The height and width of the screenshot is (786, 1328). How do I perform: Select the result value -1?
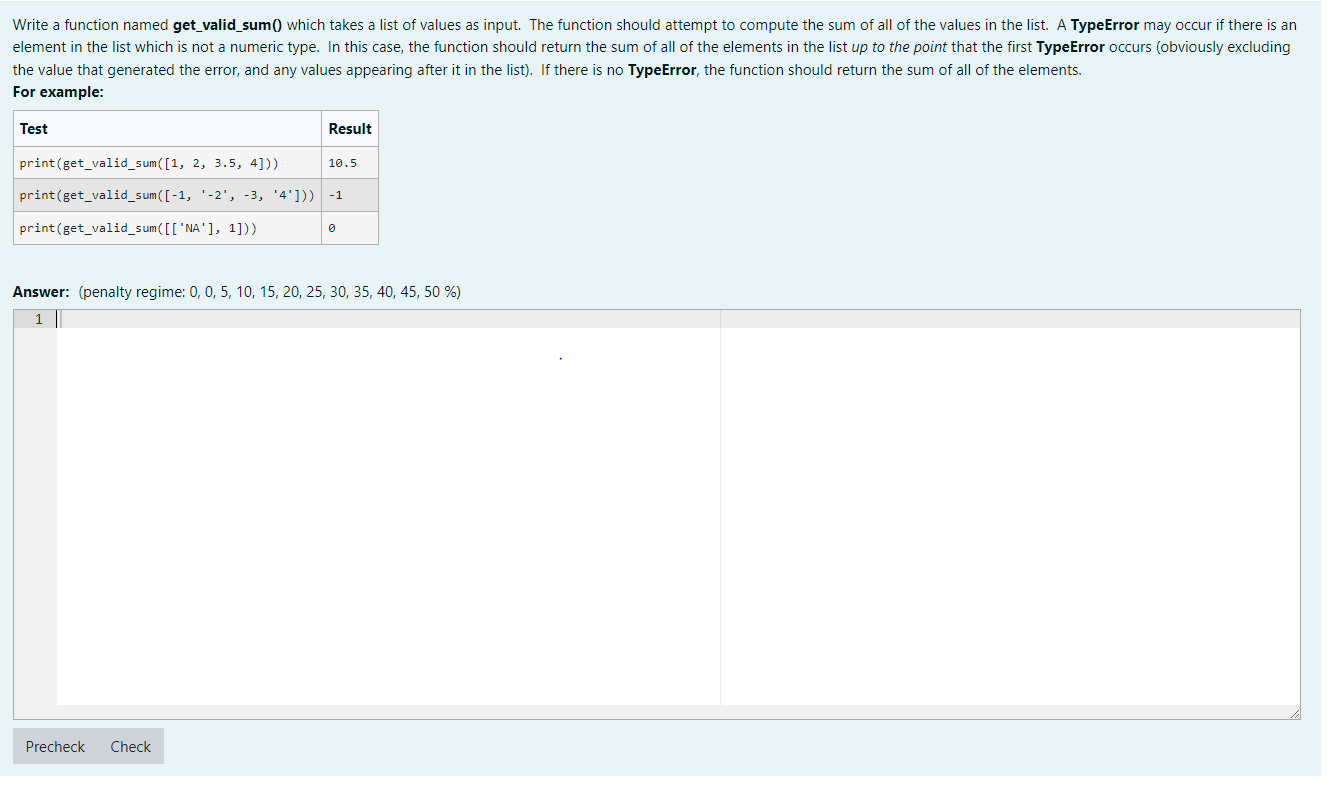pyautogui.click(x=334, y=195)
